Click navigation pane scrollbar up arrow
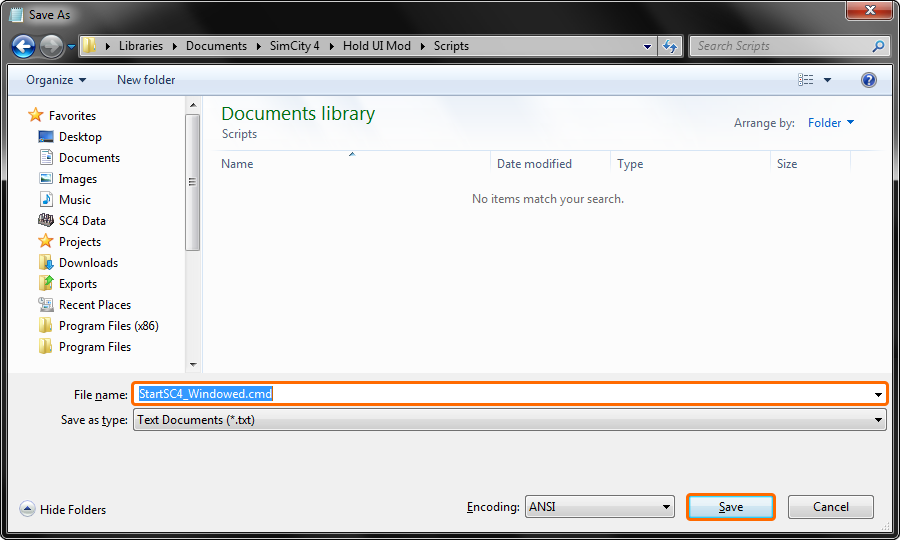This screenshot has width=900, height=540. click(x=193, y=105)
